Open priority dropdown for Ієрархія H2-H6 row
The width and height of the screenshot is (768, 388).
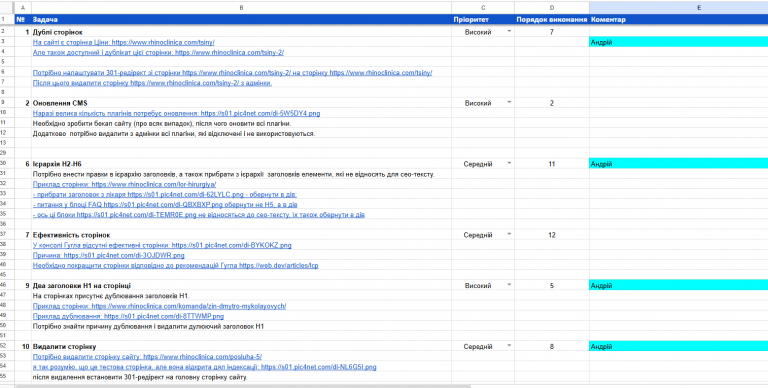tap(509, 164)
